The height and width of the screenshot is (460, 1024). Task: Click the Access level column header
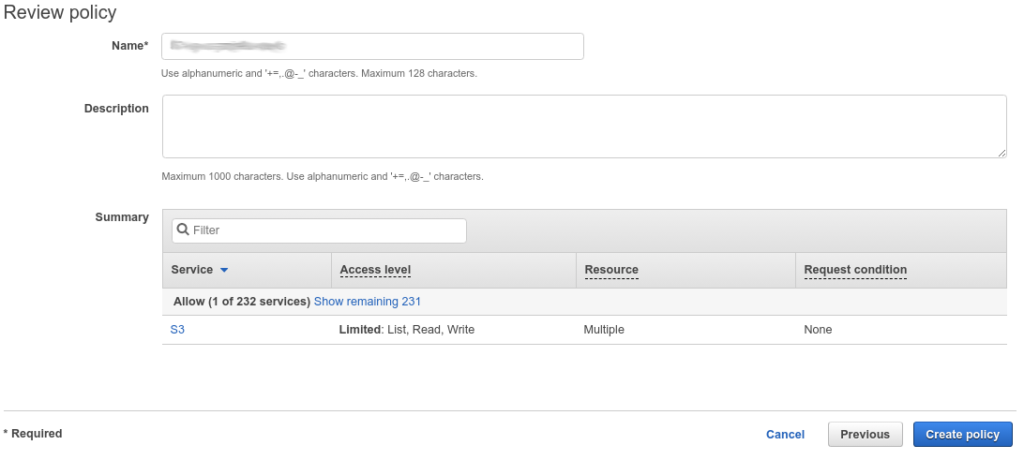click(x=375, y=270)
